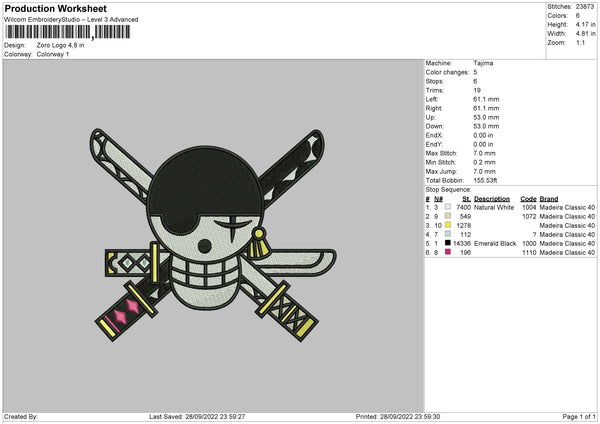Viewport: 600px width, 424px height.
Task: Click the beige swatch for code 1072
Action: click(447, 216)
